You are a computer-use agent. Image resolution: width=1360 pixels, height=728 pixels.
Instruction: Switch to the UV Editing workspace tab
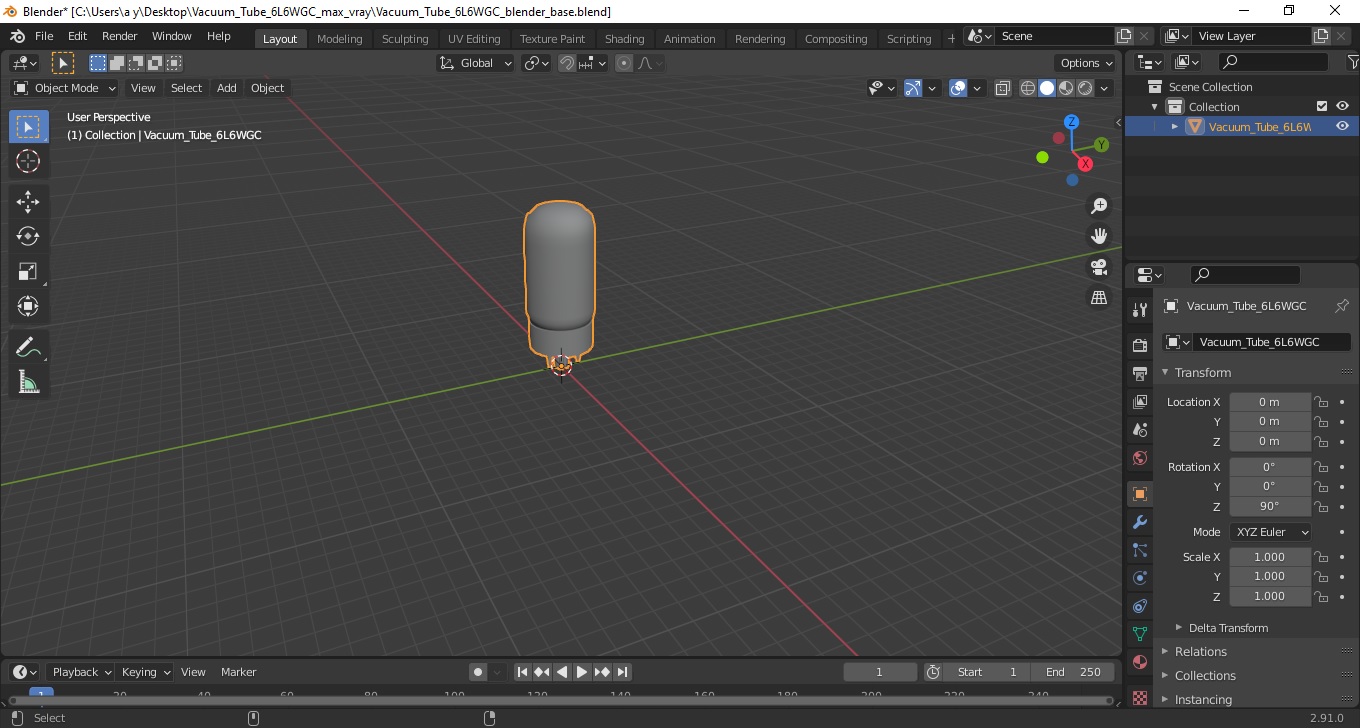click(x=474, y=38)
